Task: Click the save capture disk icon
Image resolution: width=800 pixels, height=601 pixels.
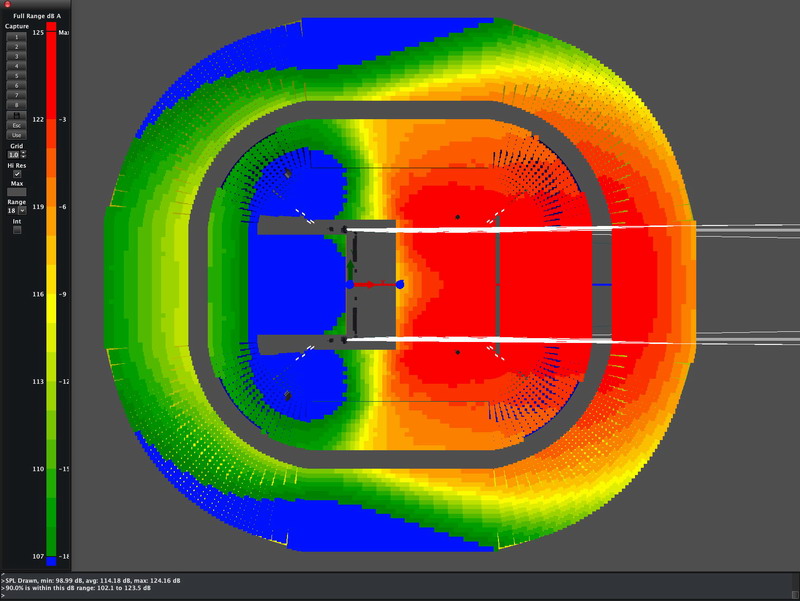Action: (16, 114)
